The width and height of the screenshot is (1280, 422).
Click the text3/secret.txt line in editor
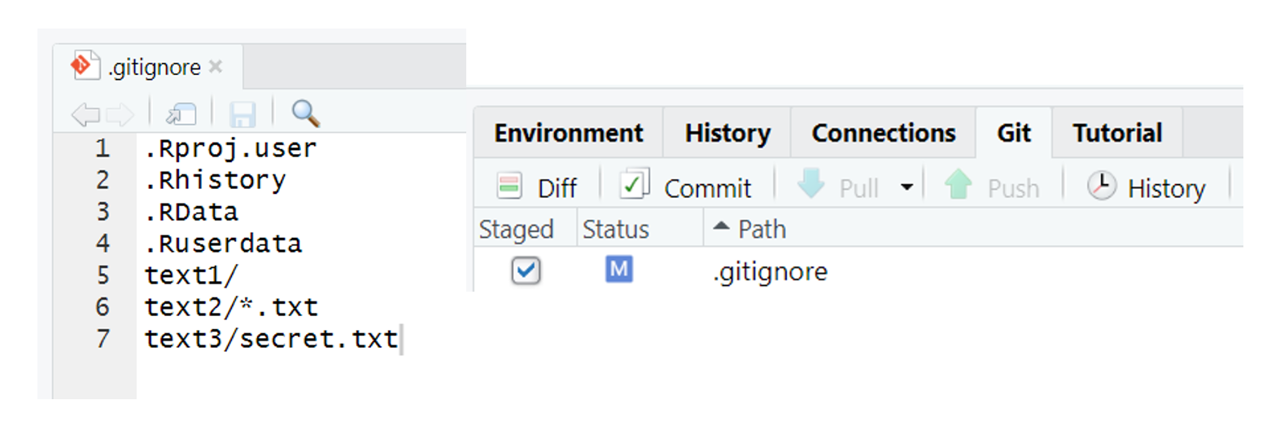click(x=270, y=339)
